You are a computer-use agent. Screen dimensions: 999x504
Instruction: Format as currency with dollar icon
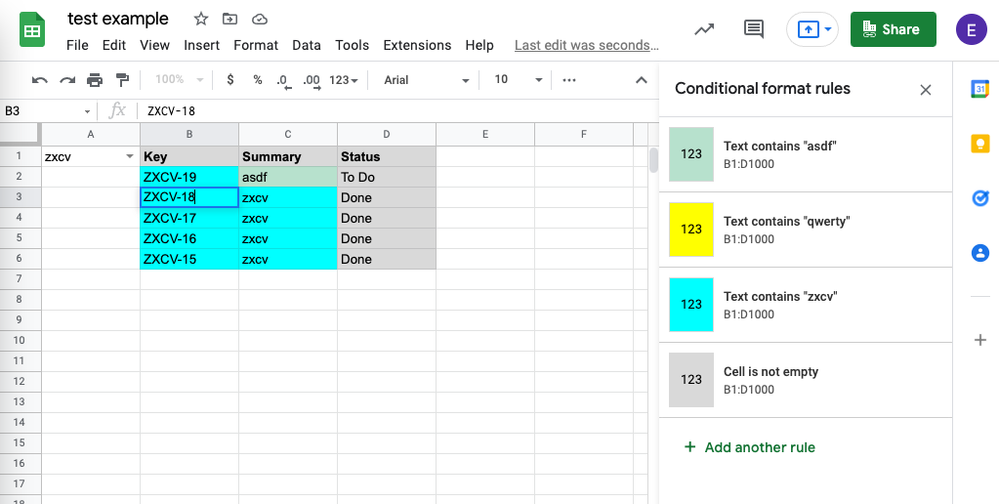(230, 80)
